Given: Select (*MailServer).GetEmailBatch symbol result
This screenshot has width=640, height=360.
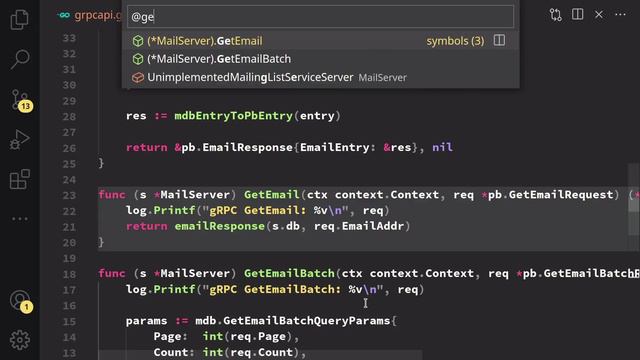Looking at the screenshot, I should (x=320, y=59).
